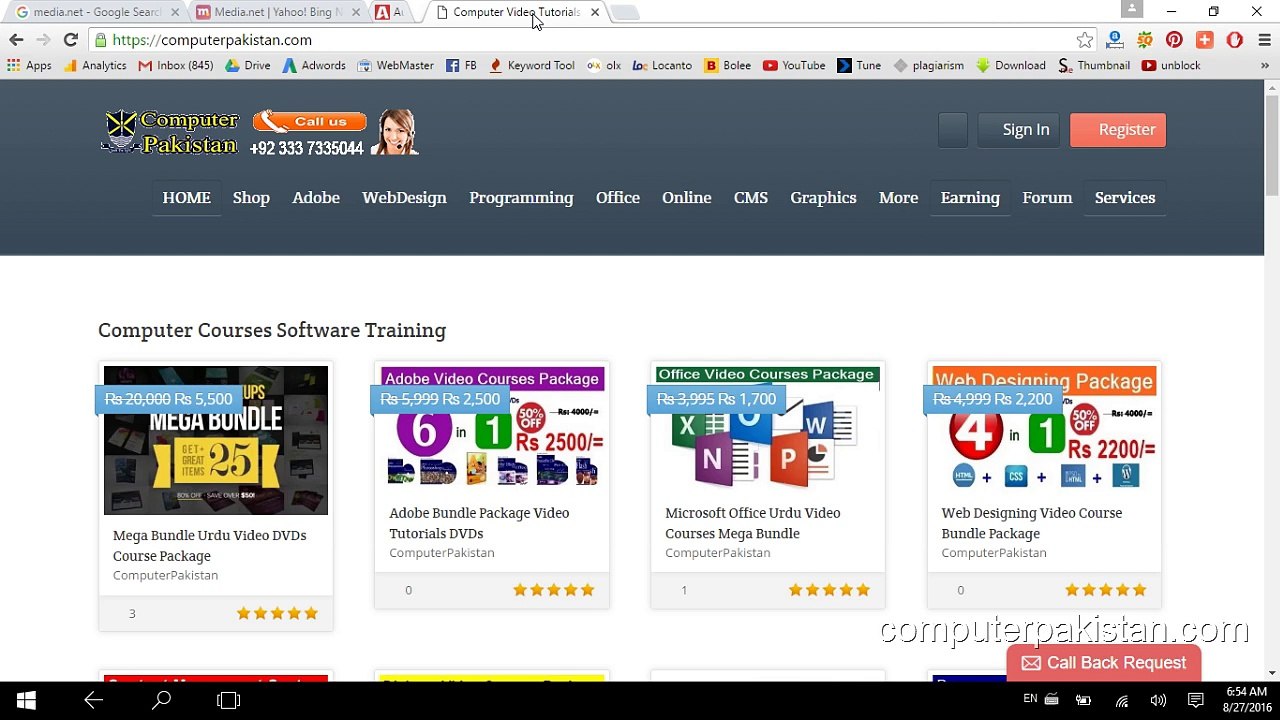Screen dimensions: 1280x720
Task: Click the Call Back Request button
Action: (x=1103, y=663)
